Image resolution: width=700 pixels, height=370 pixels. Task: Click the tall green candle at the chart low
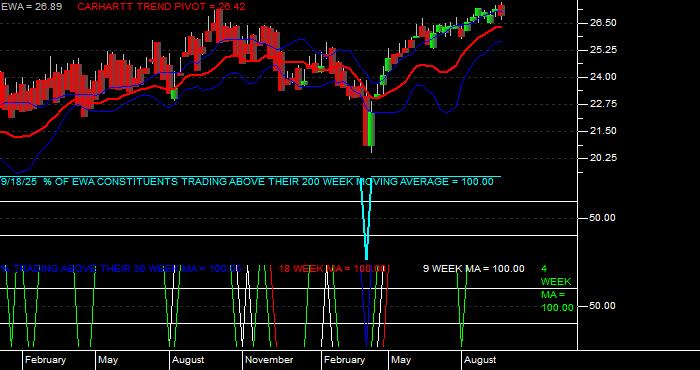pos(371,129)
